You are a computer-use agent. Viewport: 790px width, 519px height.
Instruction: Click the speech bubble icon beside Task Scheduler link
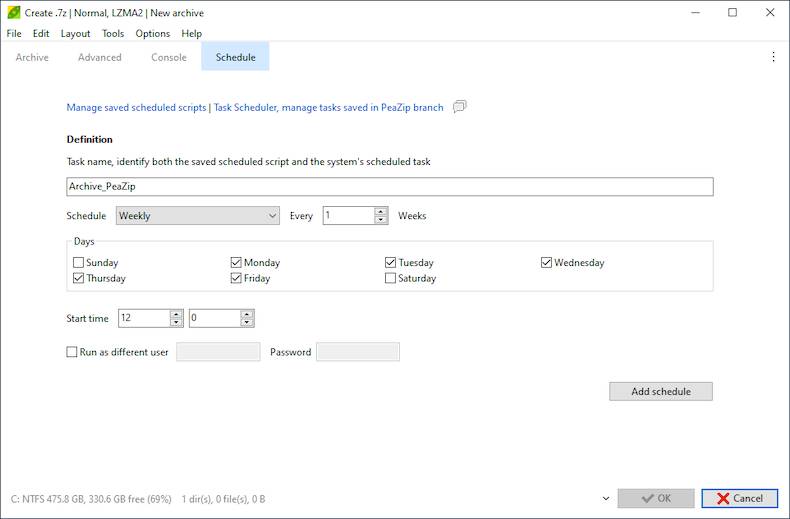[460, 107]
